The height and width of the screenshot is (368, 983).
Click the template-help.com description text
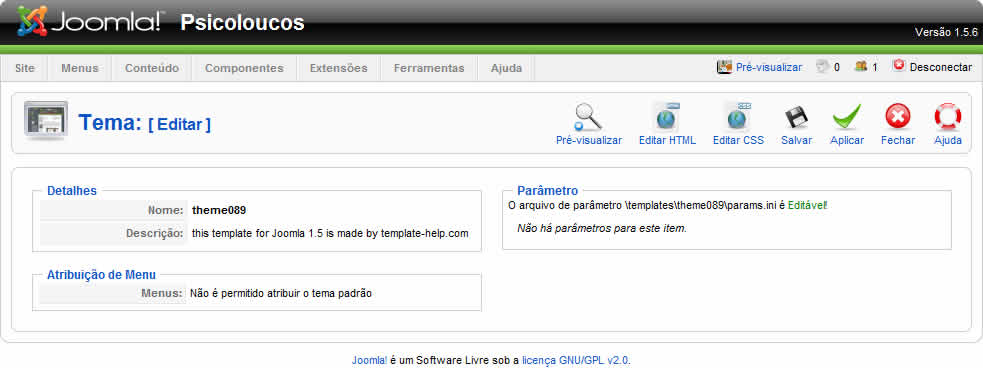(x=330, y=233)
